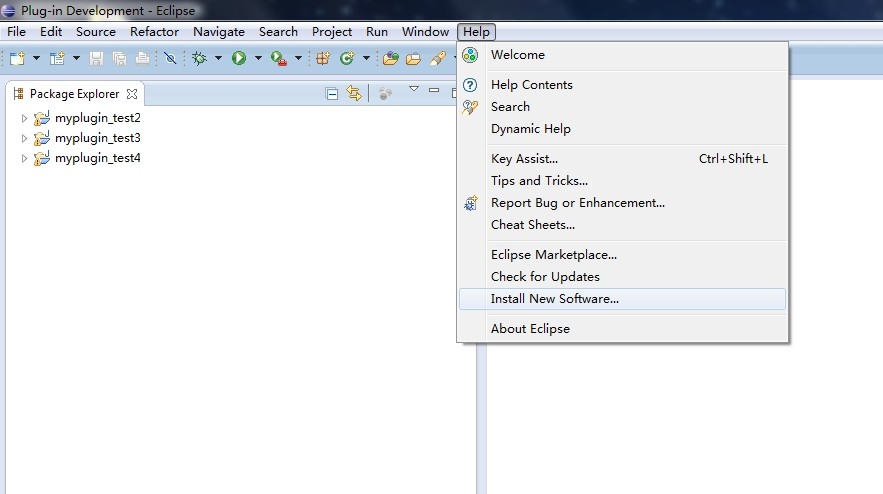Toggle Skip All Breakpoints icon
This screenshot has width=883, height=494.
[170, 58]
